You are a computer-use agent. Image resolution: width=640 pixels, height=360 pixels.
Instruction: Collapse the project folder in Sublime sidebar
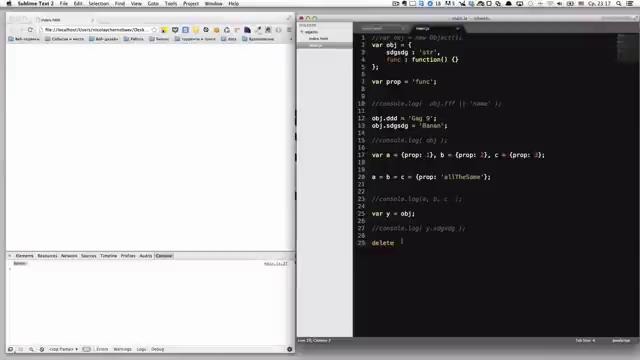pos(302,32)
